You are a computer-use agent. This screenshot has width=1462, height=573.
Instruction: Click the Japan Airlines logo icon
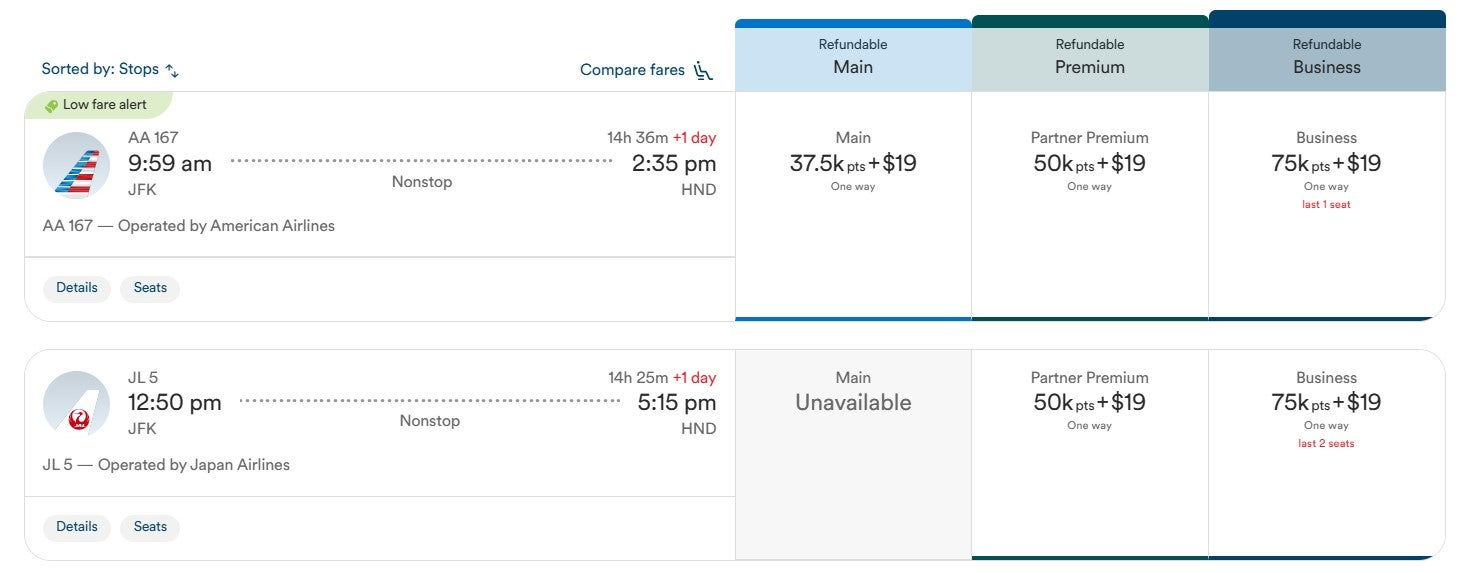coord(77,404)
